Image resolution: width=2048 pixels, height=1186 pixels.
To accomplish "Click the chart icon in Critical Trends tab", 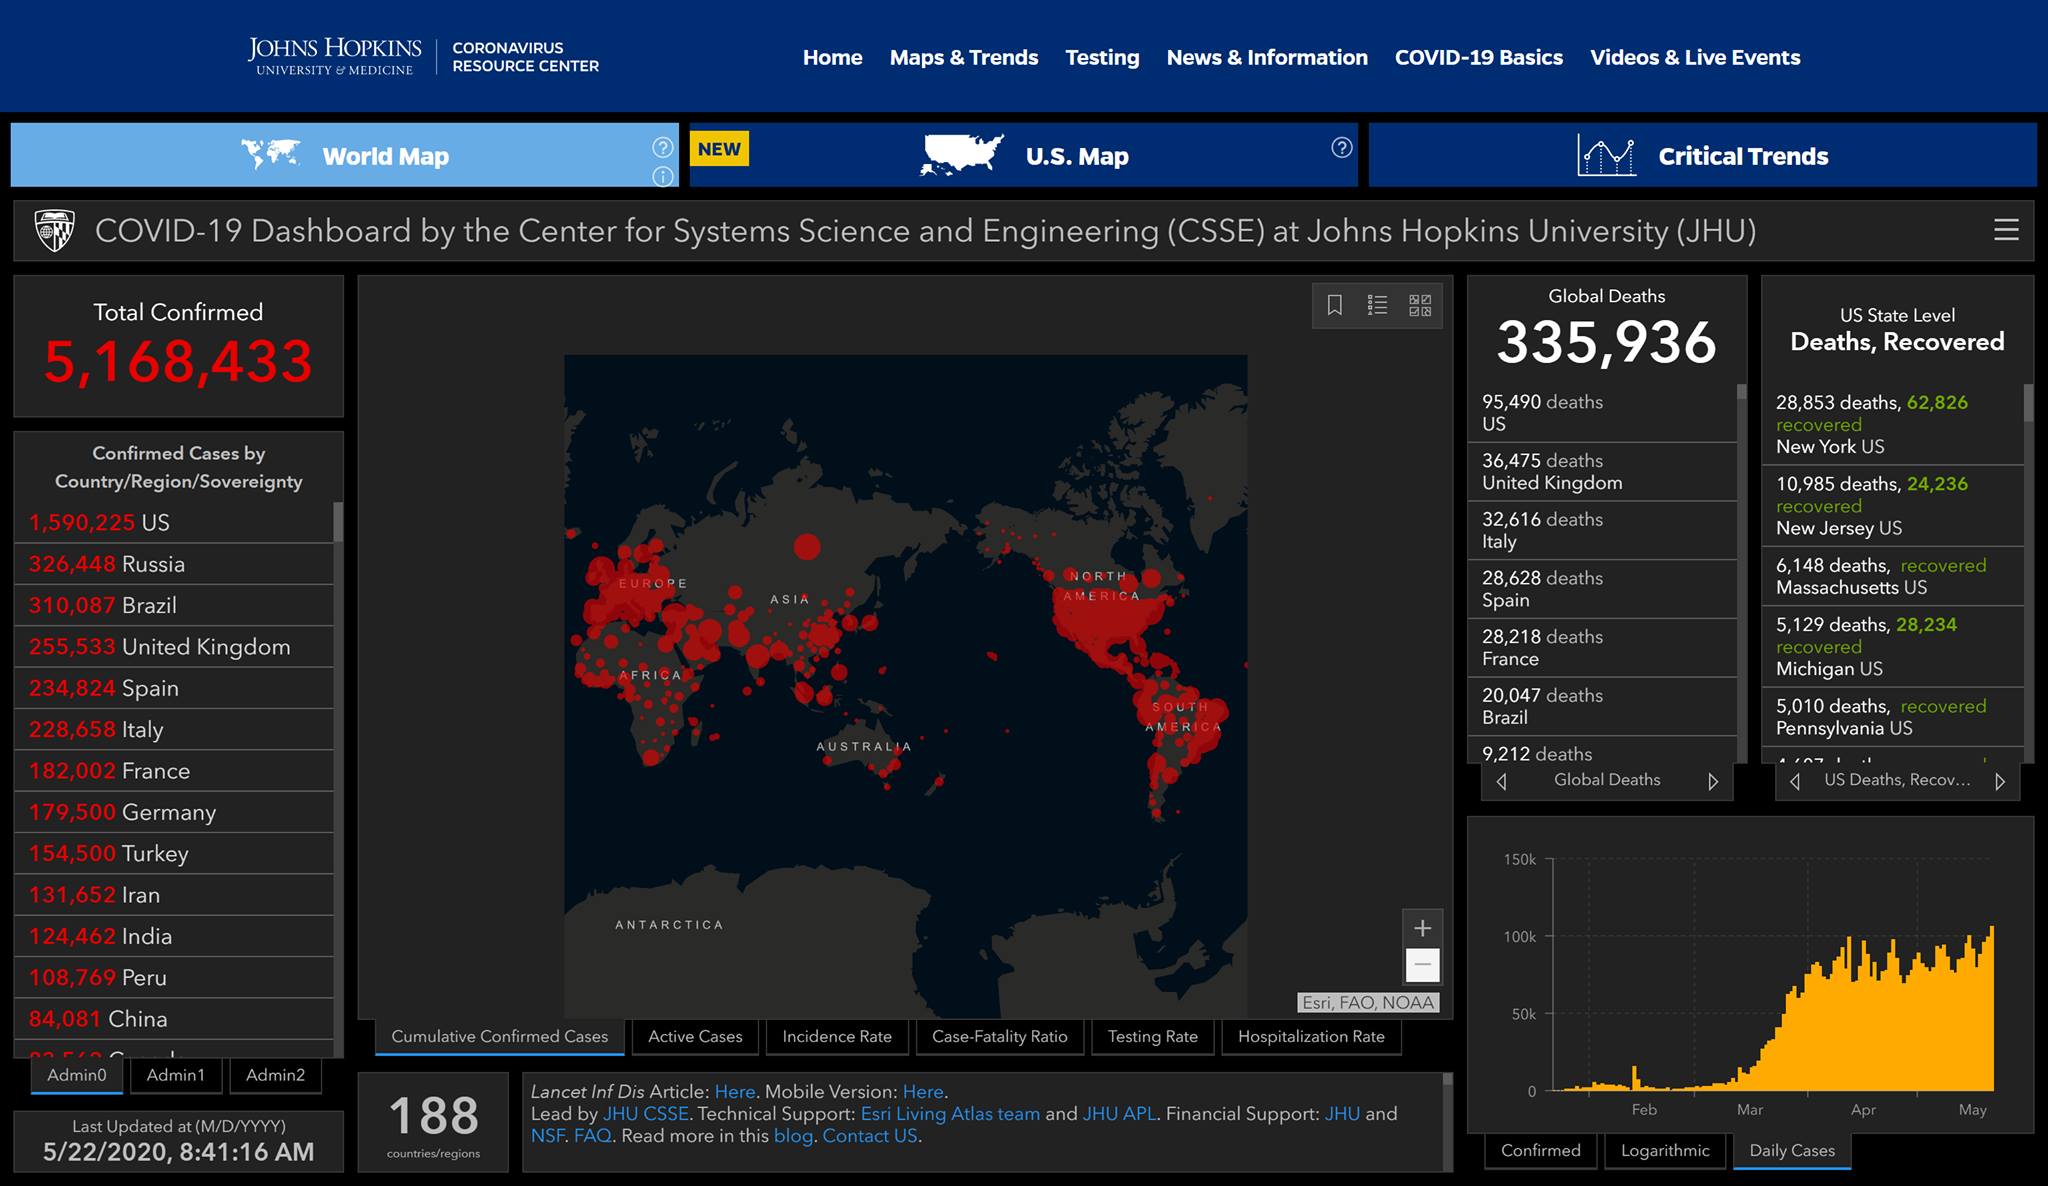I will click(x=1606, y=155).
